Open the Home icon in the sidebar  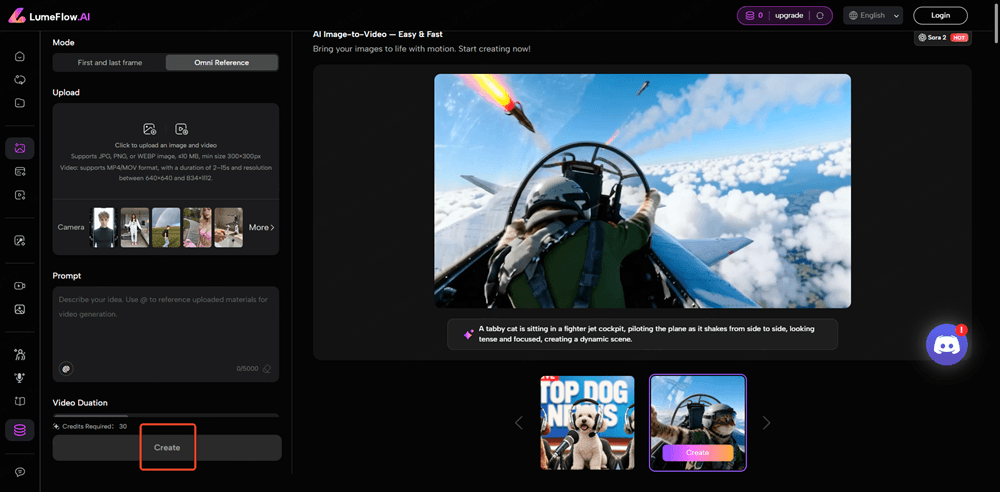tap(19, 56)
